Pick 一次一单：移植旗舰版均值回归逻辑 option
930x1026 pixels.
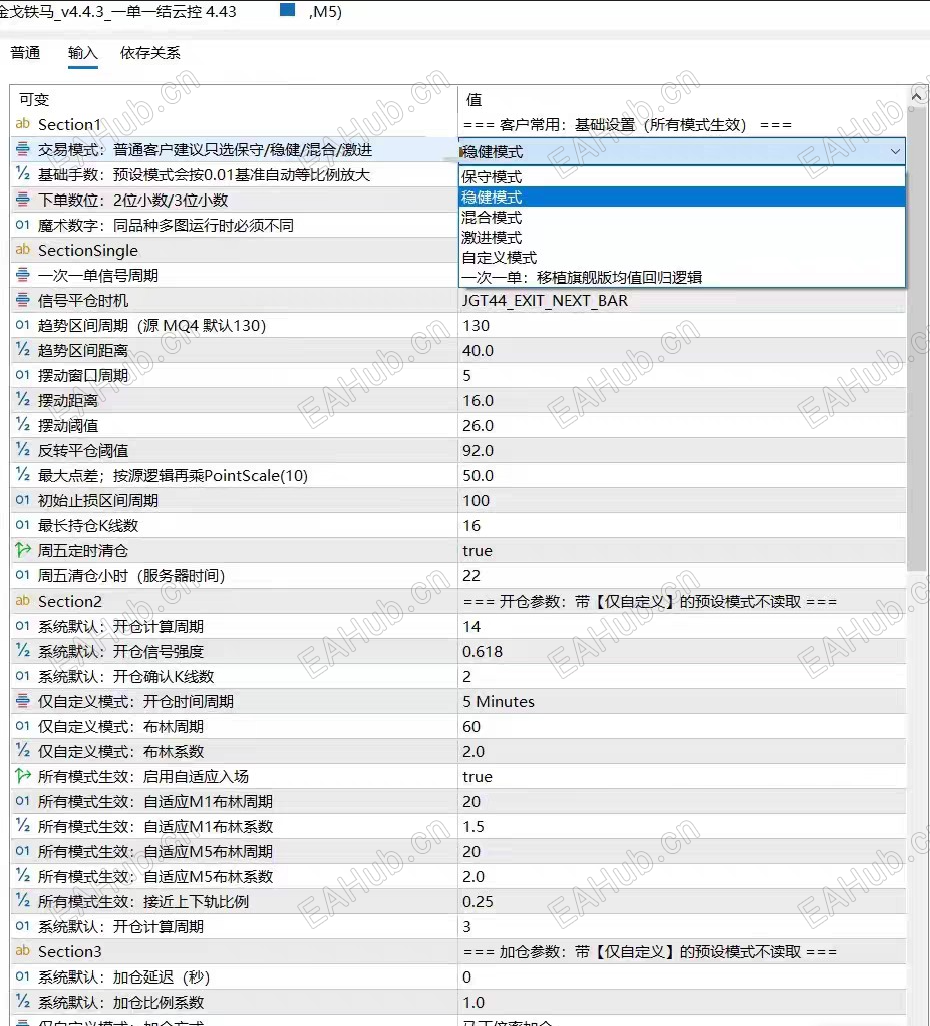tap(681, 277)
